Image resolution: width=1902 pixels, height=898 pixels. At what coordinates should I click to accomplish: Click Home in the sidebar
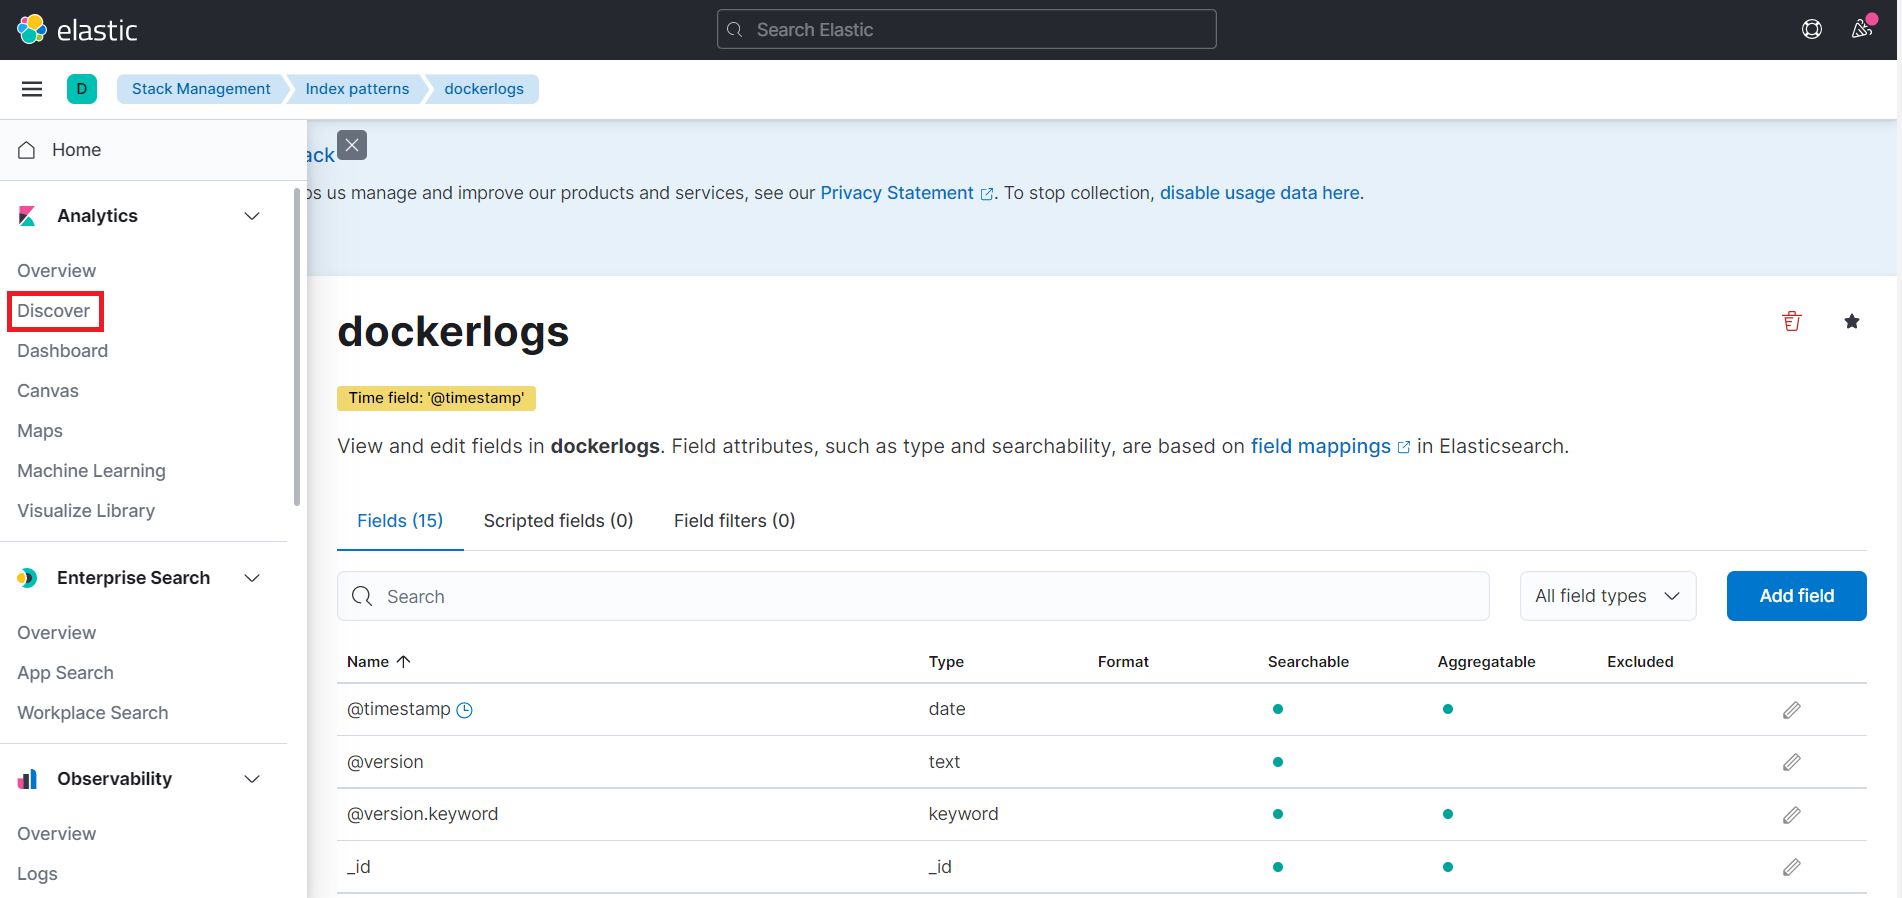[x=76, y=150]
